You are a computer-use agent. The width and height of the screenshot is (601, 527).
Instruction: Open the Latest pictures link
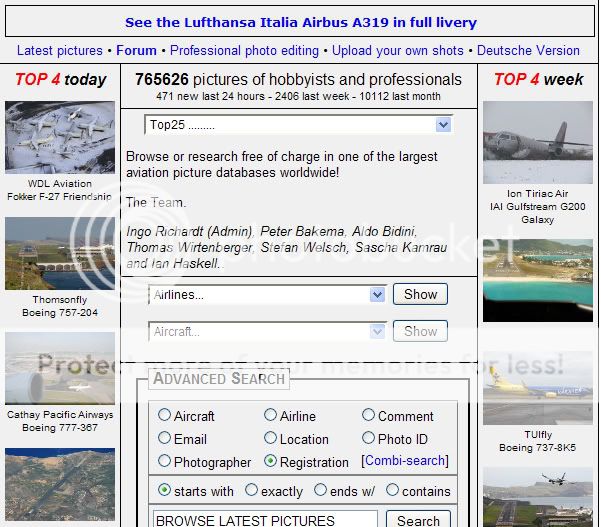click(60, 51)
